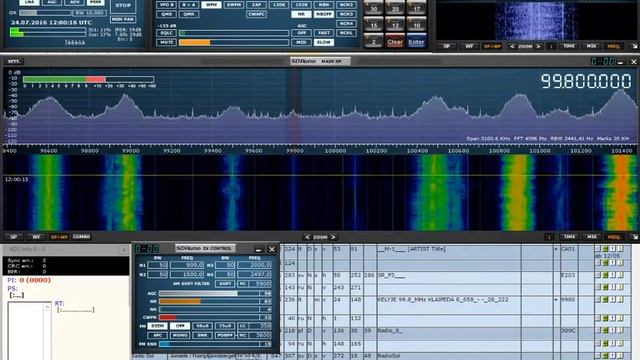640x360 pixels.
Task: Toggle NBOFF noise blanker button
Action: coord(324,14)
